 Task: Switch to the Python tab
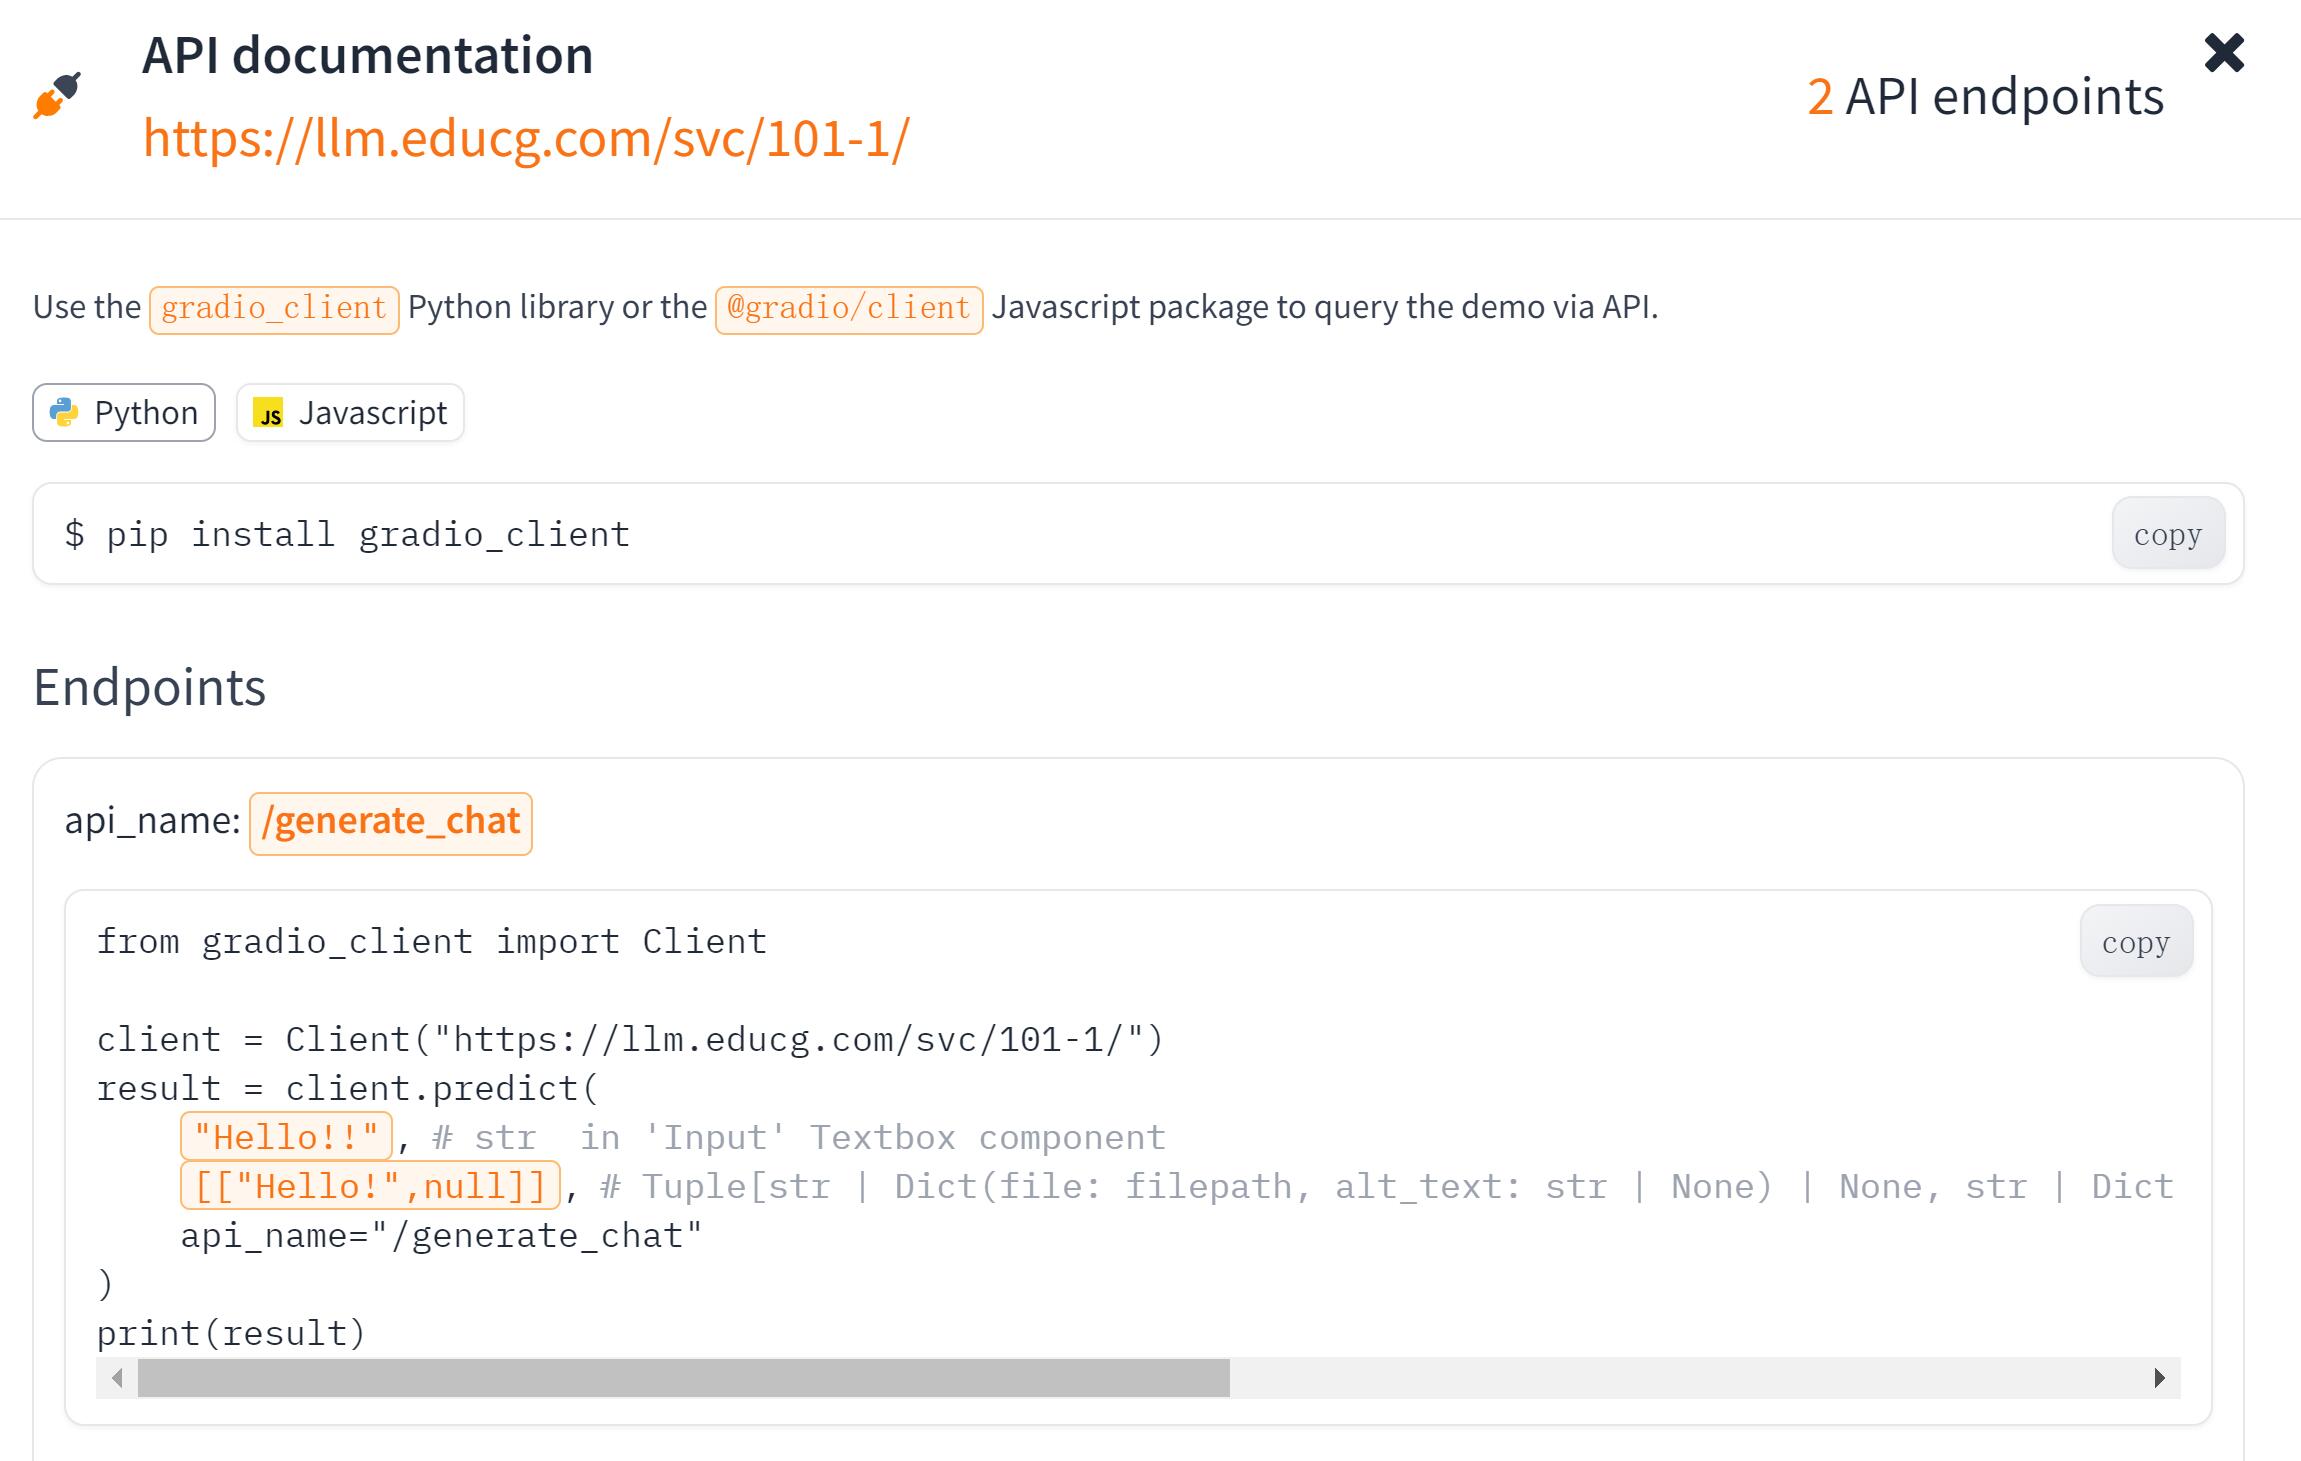124,412
